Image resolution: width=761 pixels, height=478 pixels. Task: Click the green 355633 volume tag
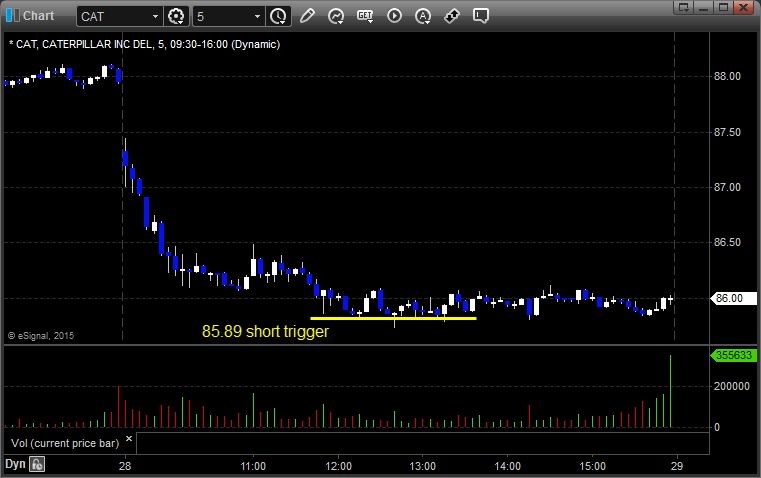734,355
